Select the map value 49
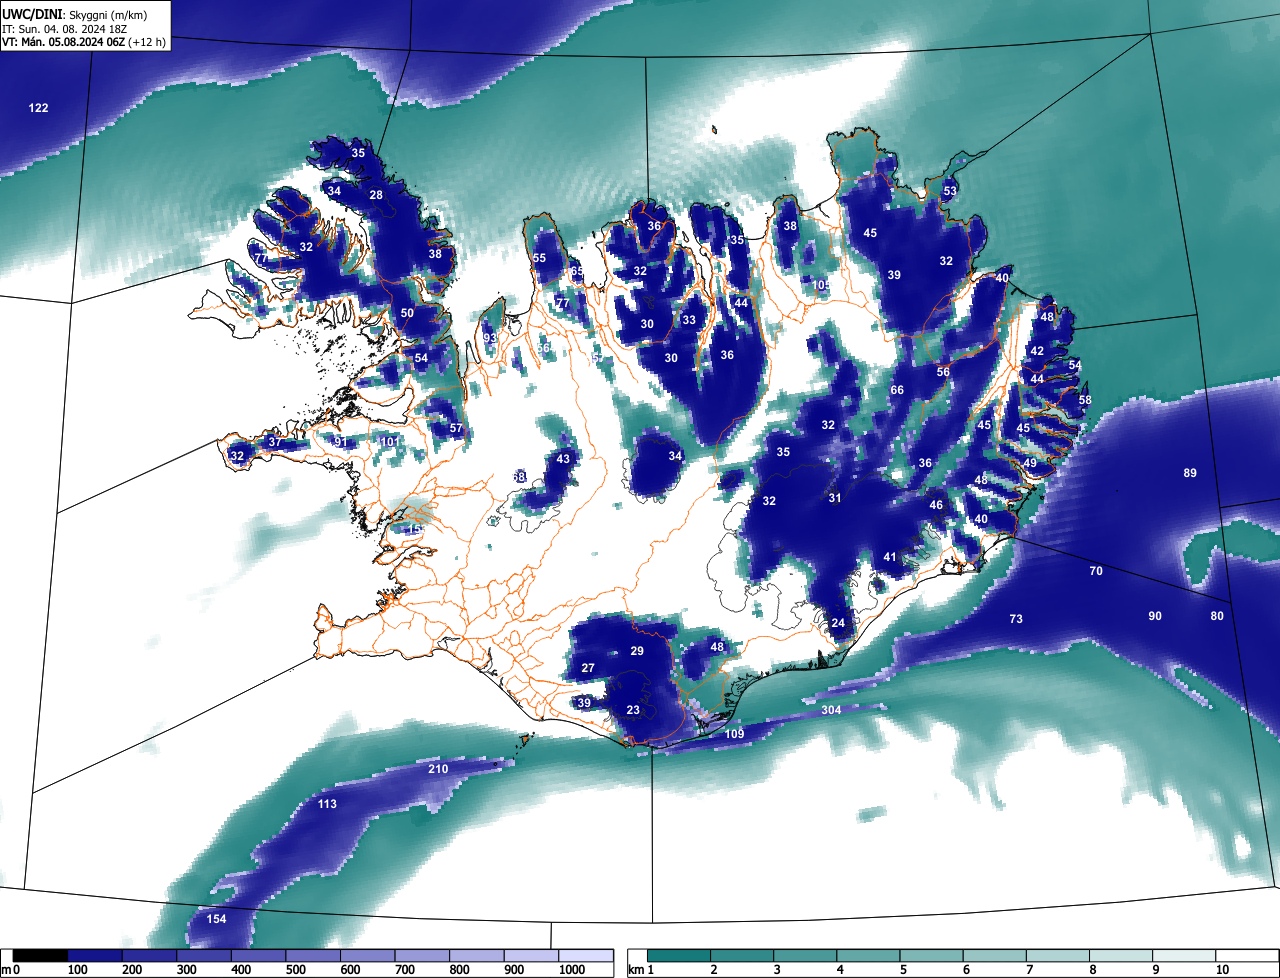This screenshot has height=978, width=1280. click(x=1030, y=463)
